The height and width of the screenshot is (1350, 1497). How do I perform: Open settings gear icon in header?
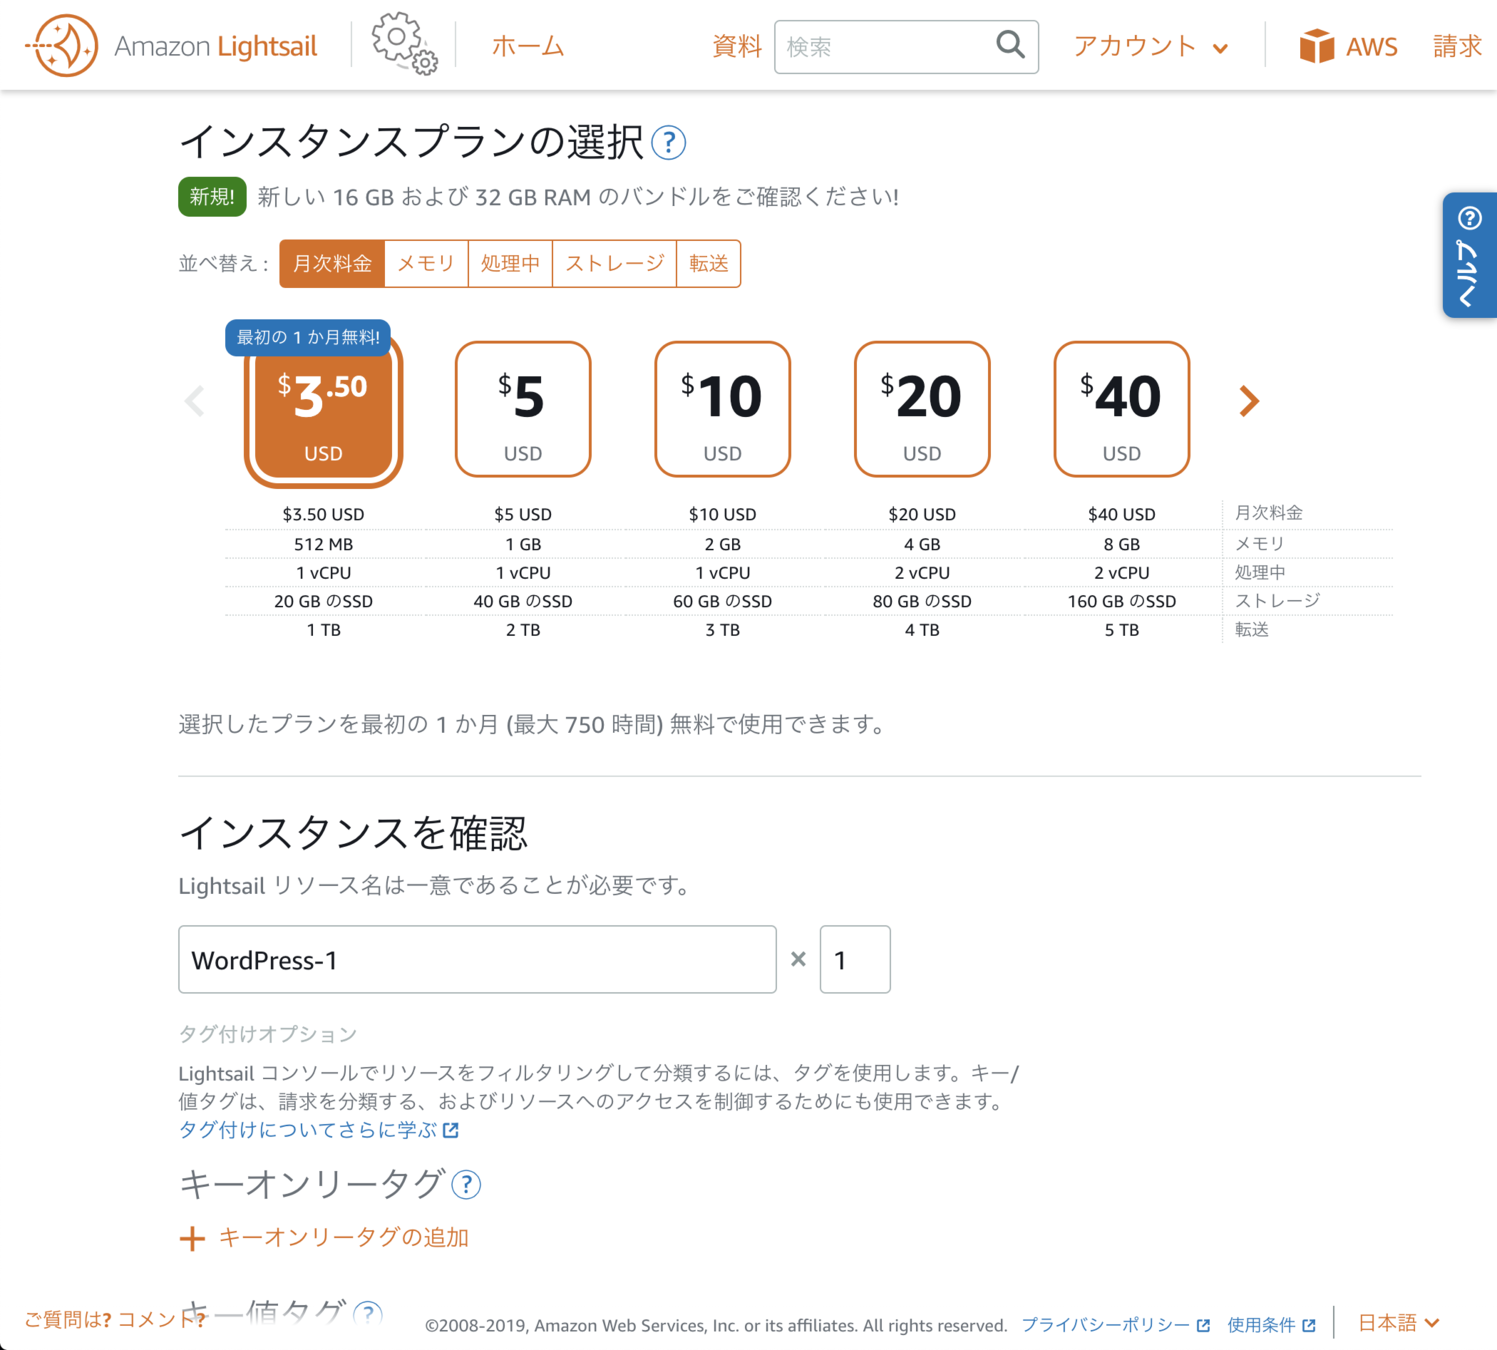pos(404,44)
